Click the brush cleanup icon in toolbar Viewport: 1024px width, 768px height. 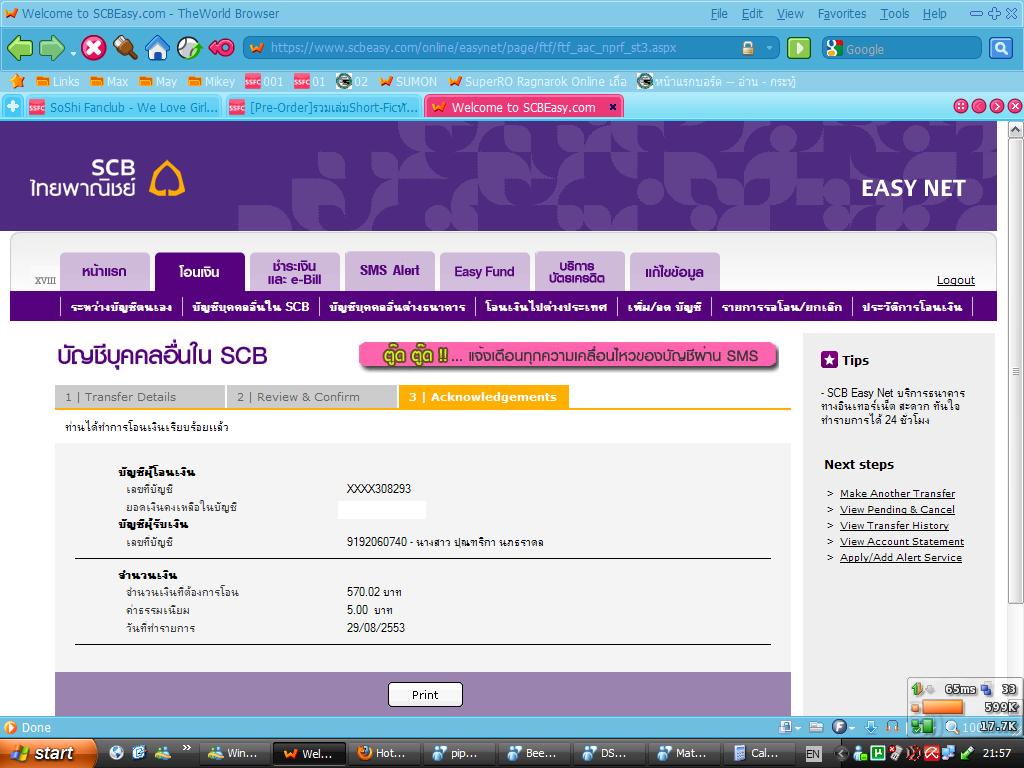click(125, 48)
